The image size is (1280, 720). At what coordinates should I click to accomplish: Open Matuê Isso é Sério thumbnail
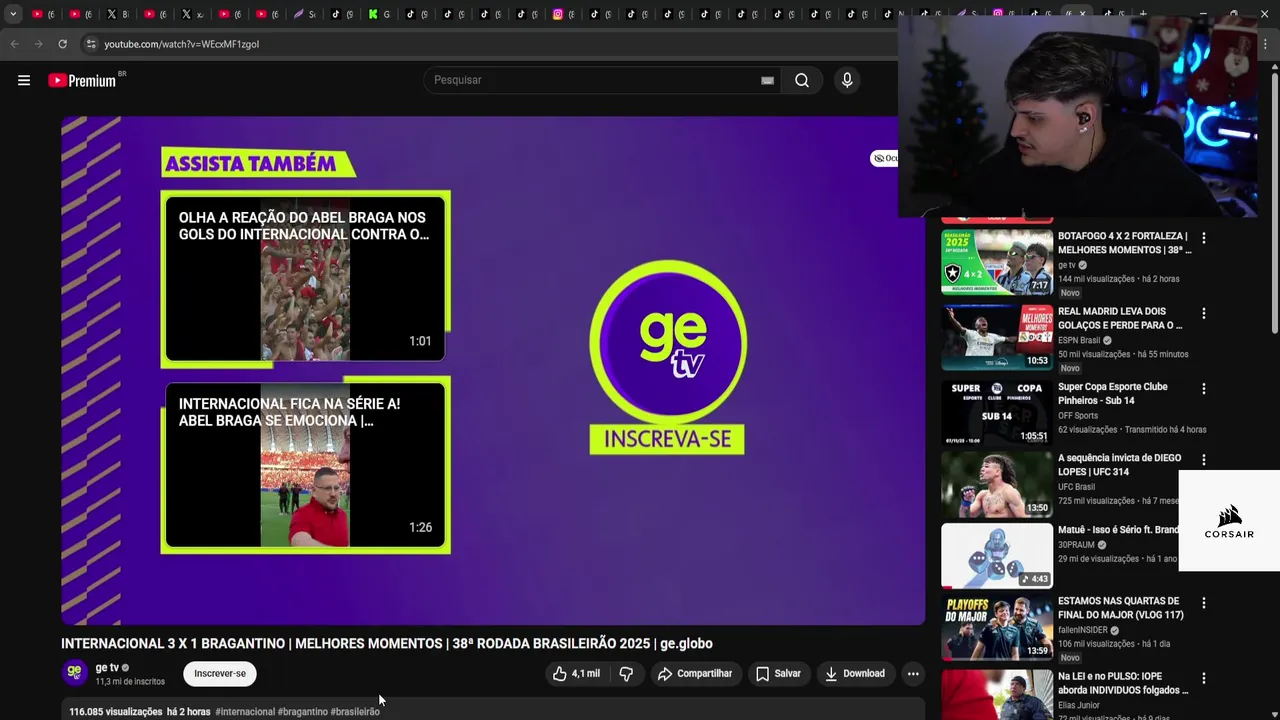click(x=997, y=556)
